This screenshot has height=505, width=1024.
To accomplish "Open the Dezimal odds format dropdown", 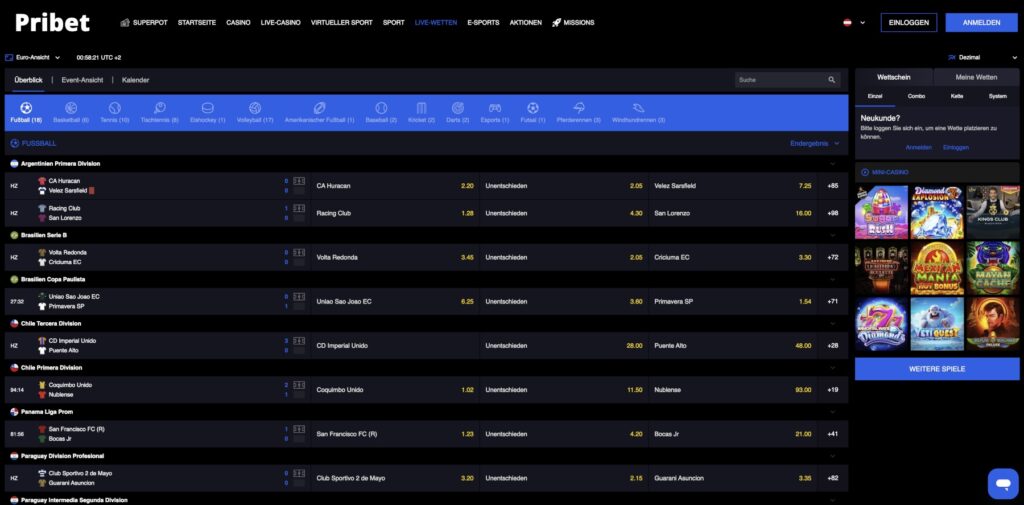I will pos(982,57).
